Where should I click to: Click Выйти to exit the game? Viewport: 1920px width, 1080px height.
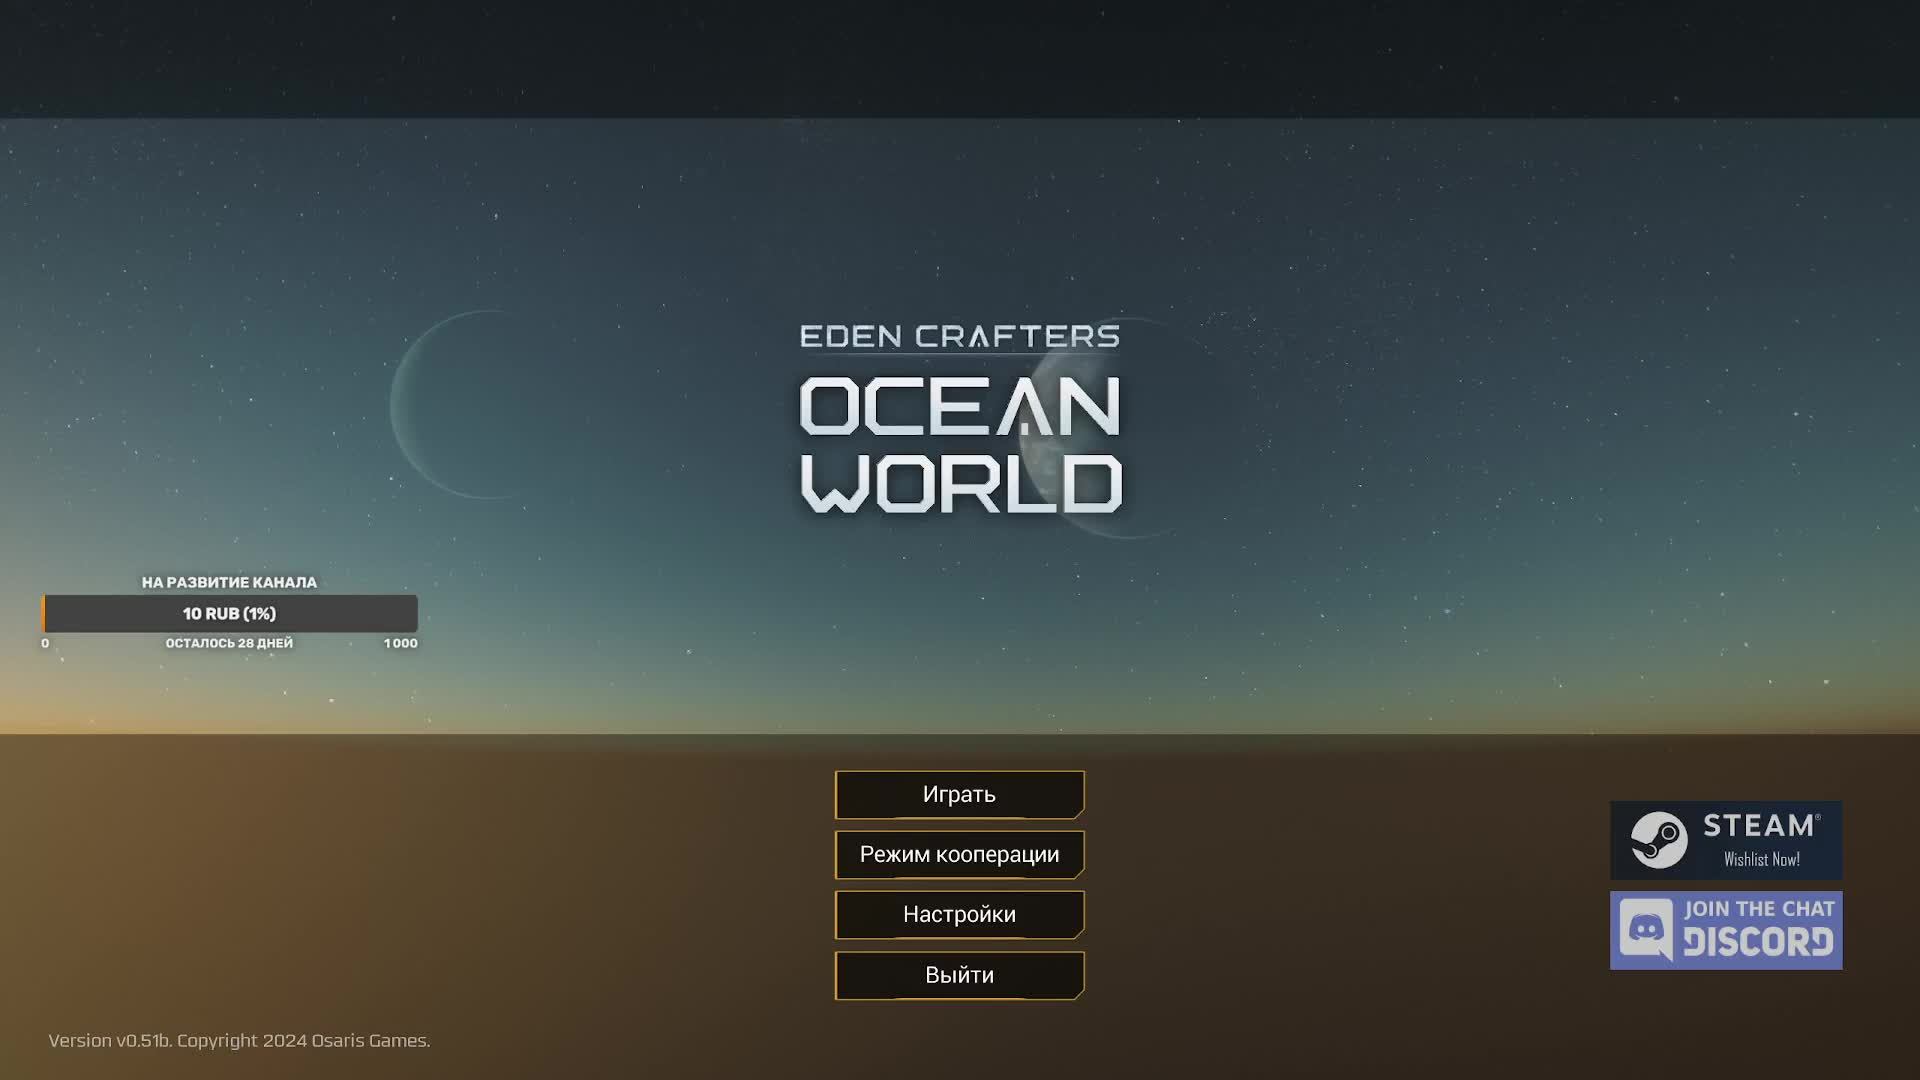click(959, 975)
